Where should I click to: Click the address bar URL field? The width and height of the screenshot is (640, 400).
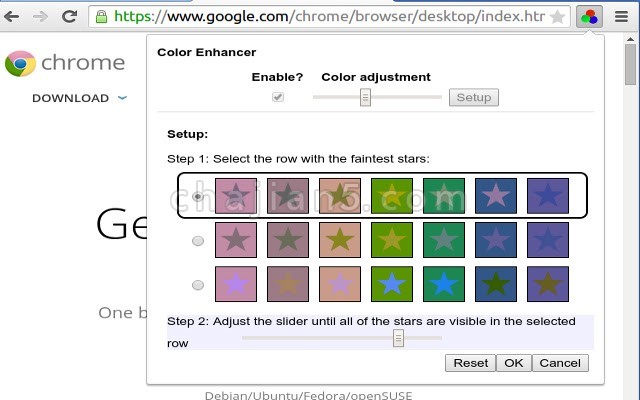click(x=329, y=17)
